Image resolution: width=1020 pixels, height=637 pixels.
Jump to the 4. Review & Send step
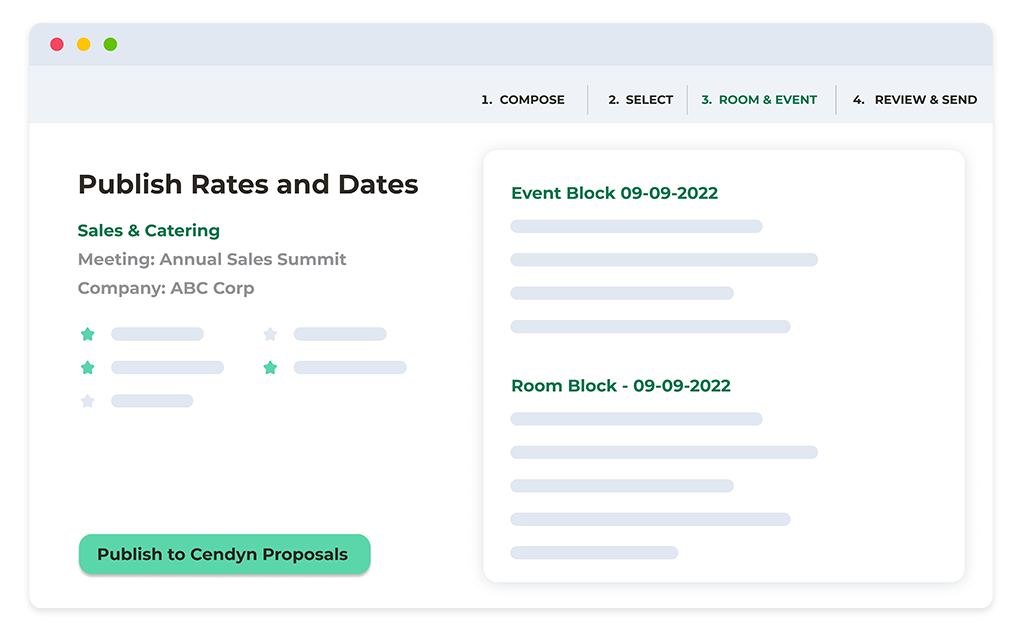click(x=915, y=100)
